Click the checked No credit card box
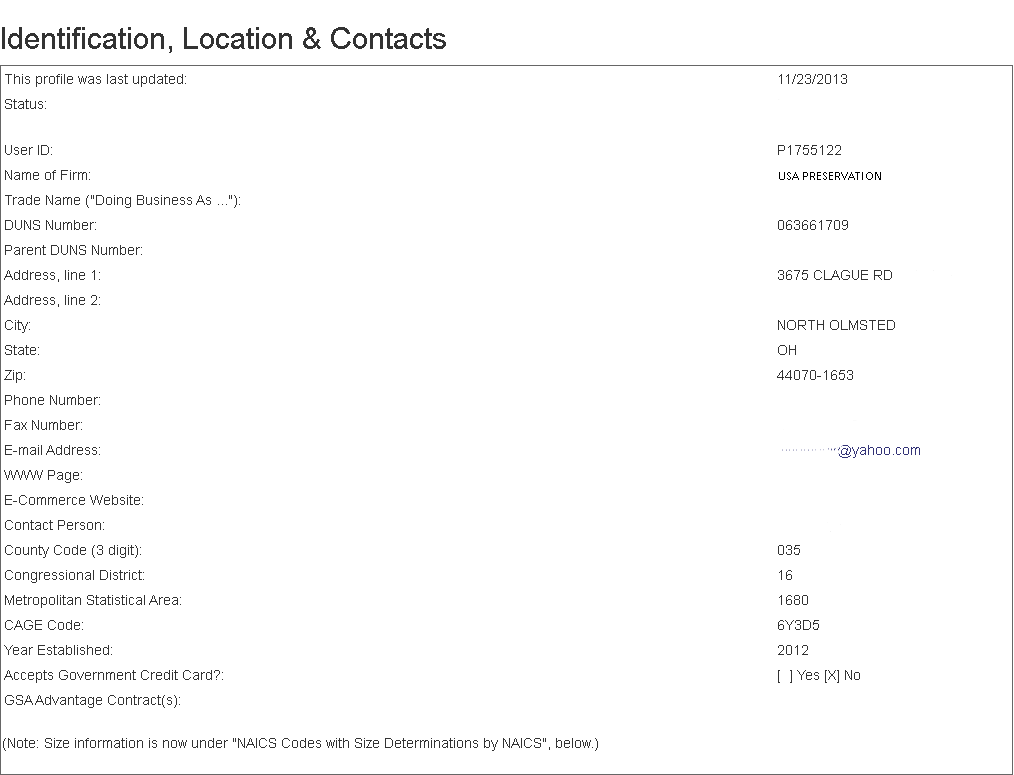This screenshot has width=1014, height=775. click(x=831, y=675)
